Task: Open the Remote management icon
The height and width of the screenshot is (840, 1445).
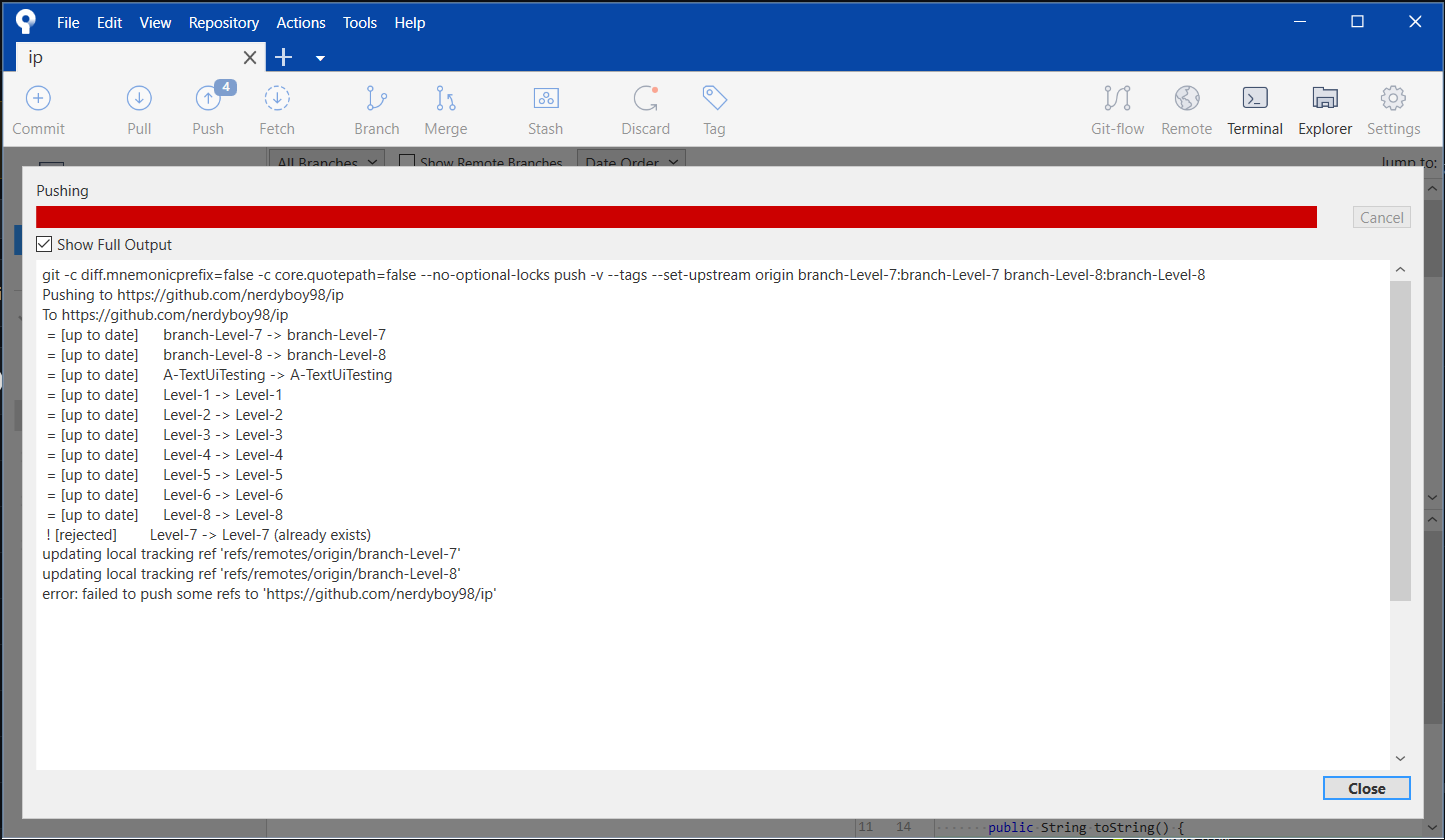Action: click(x=1186, y=108)
